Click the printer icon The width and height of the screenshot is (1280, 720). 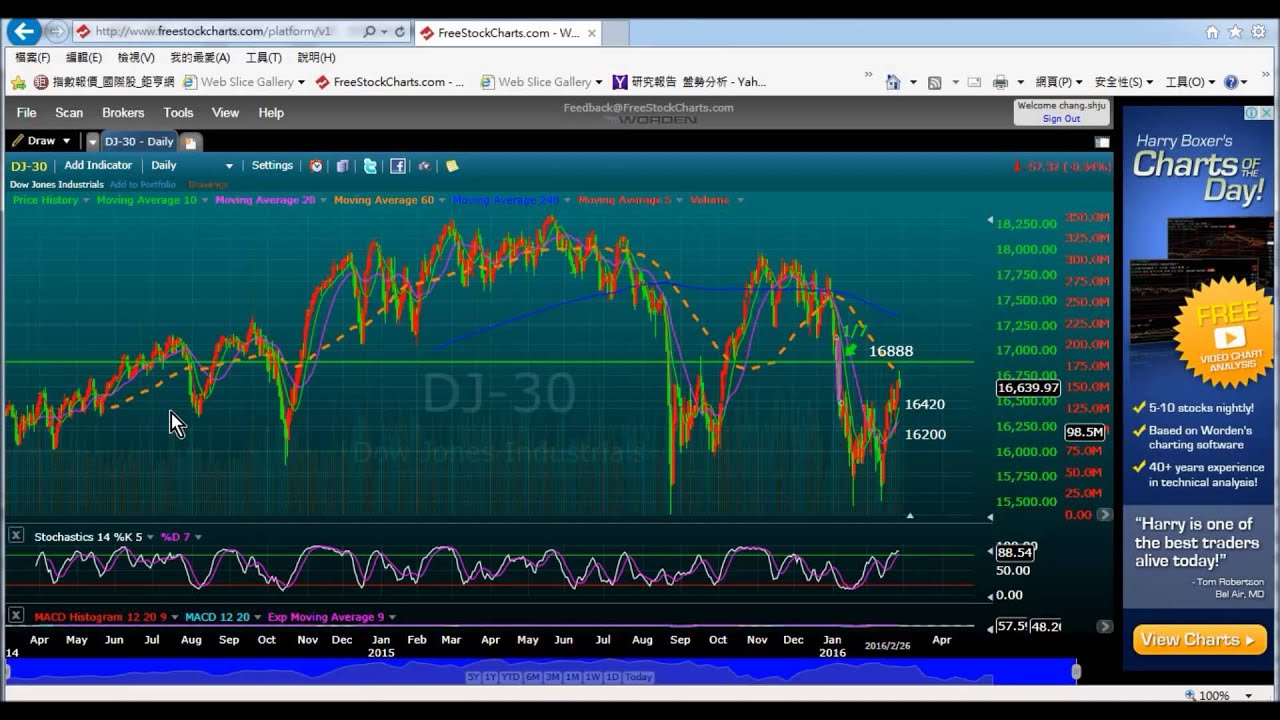[x=1000, y=82]
